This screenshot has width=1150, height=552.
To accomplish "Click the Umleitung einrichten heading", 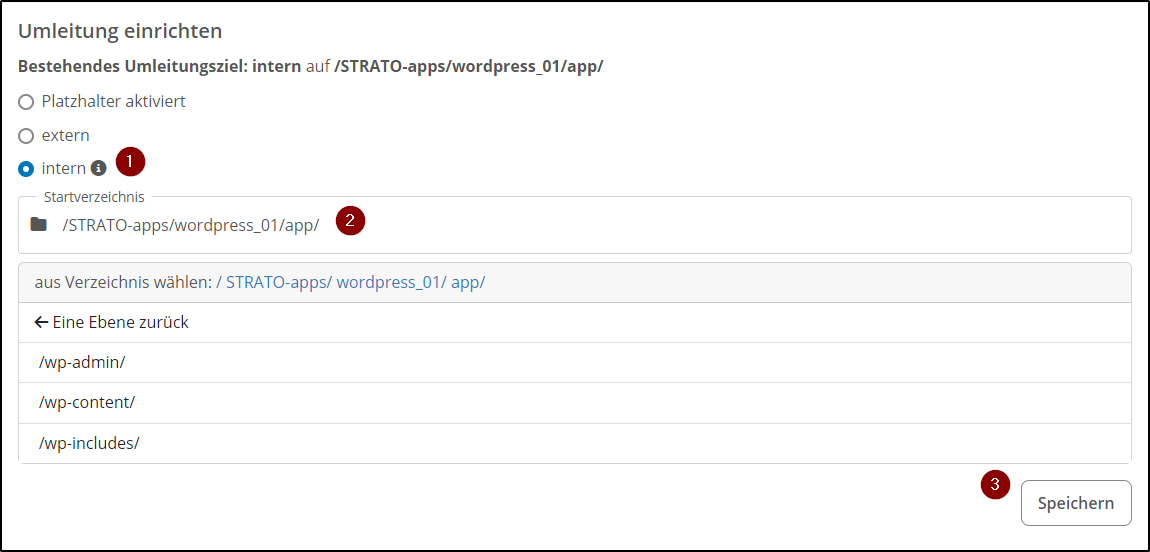I will click(x=120, y=31).
